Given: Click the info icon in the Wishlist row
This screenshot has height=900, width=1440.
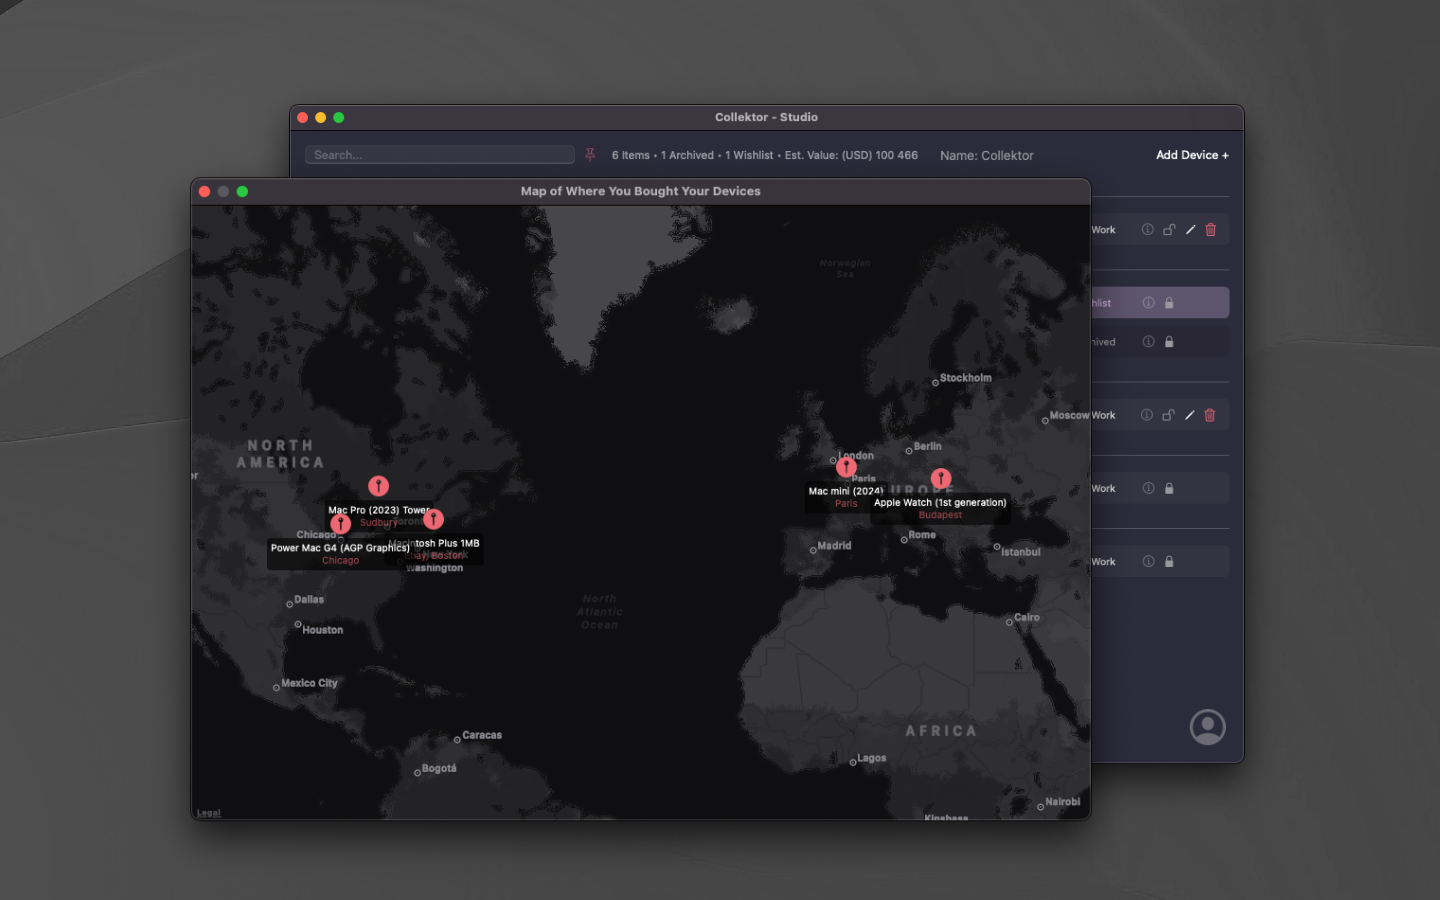Looking at the screenshot, I should tap(1148, 303).
